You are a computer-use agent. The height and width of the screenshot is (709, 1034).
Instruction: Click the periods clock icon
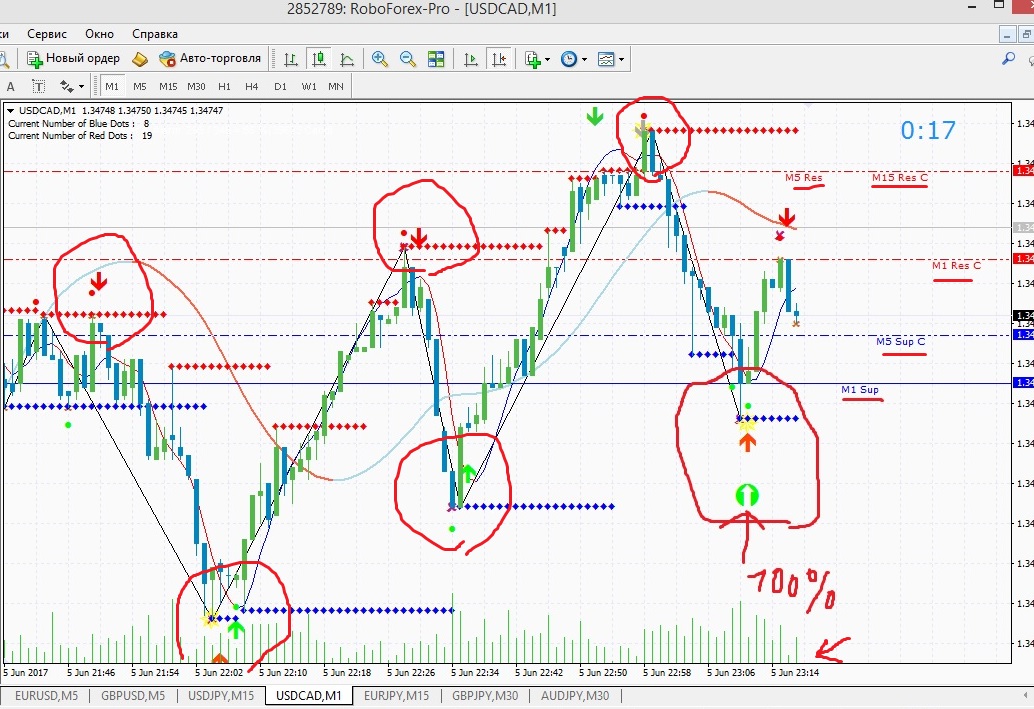(568, 59)
